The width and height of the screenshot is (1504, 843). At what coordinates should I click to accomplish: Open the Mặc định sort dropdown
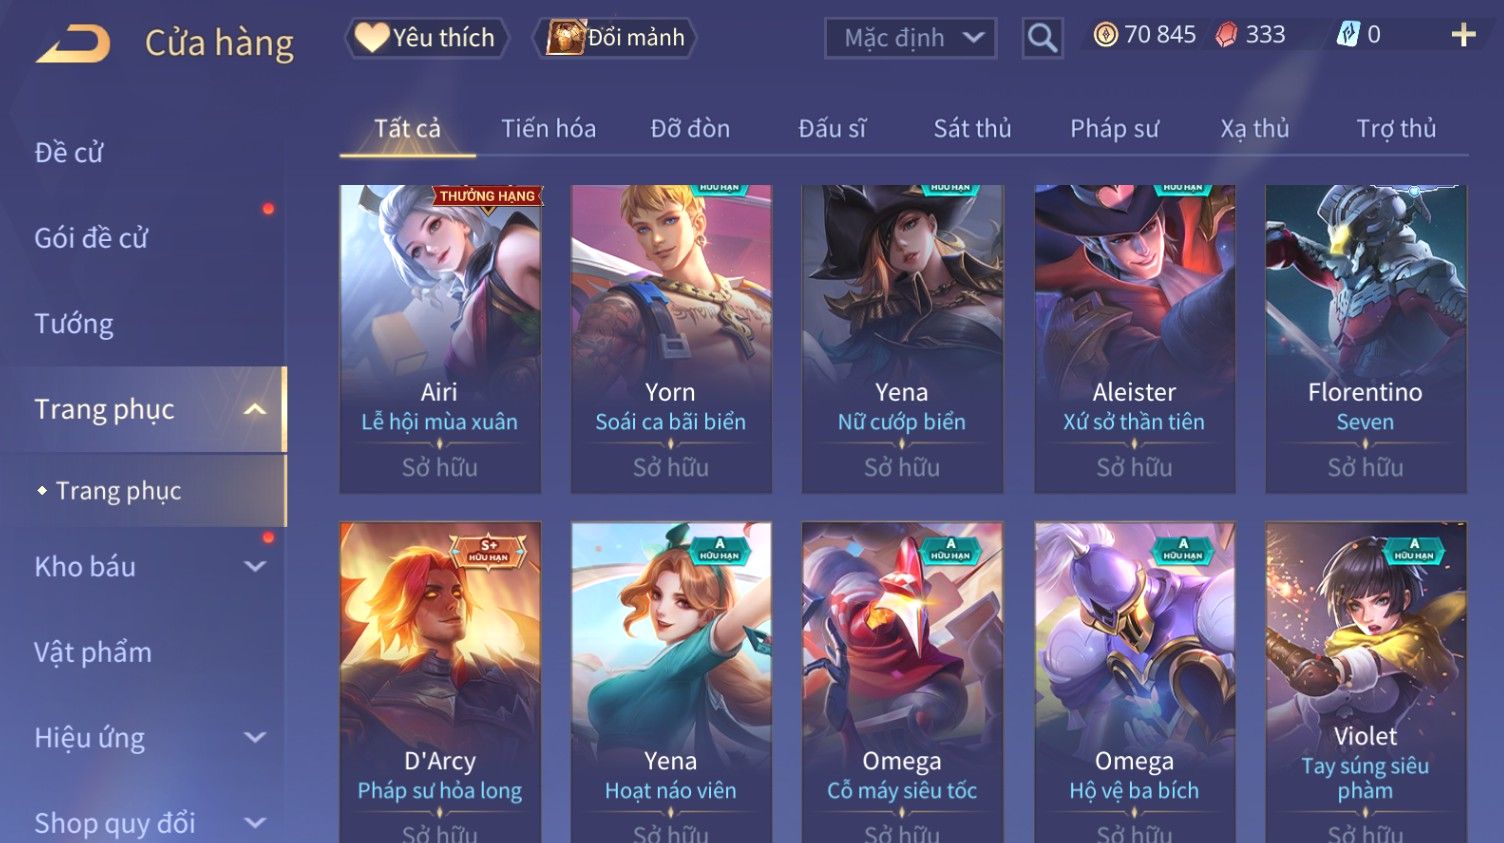click(x=910, y=38)
